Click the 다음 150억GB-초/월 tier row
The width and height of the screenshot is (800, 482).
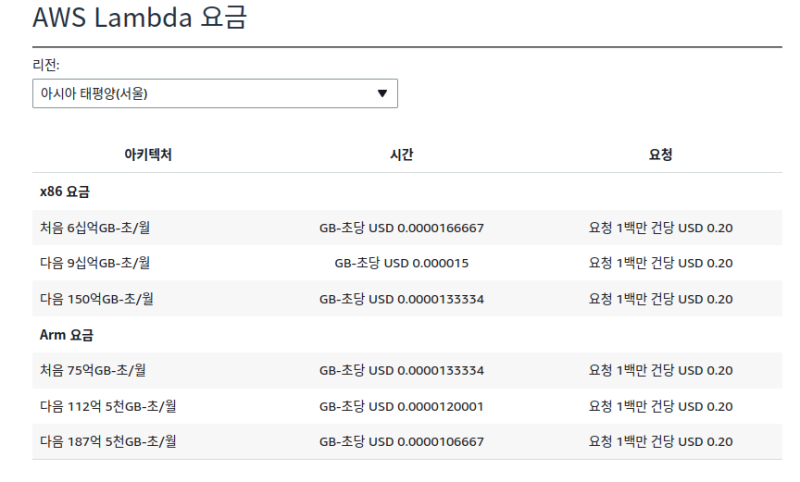[96, 298]
